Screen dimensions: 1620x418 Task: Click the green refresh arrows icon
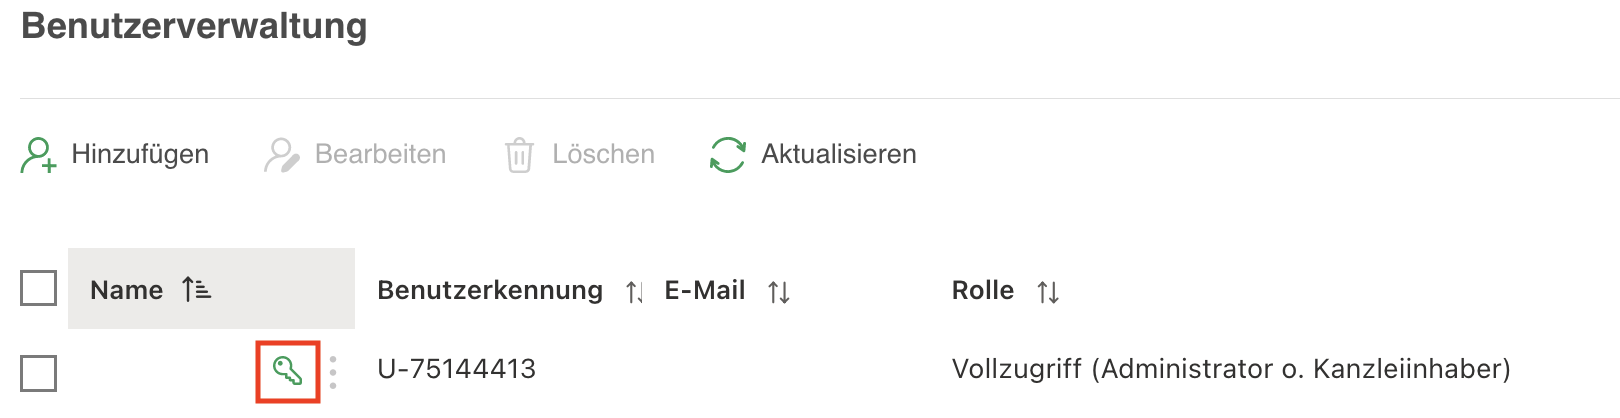click(x=727, y=155)
